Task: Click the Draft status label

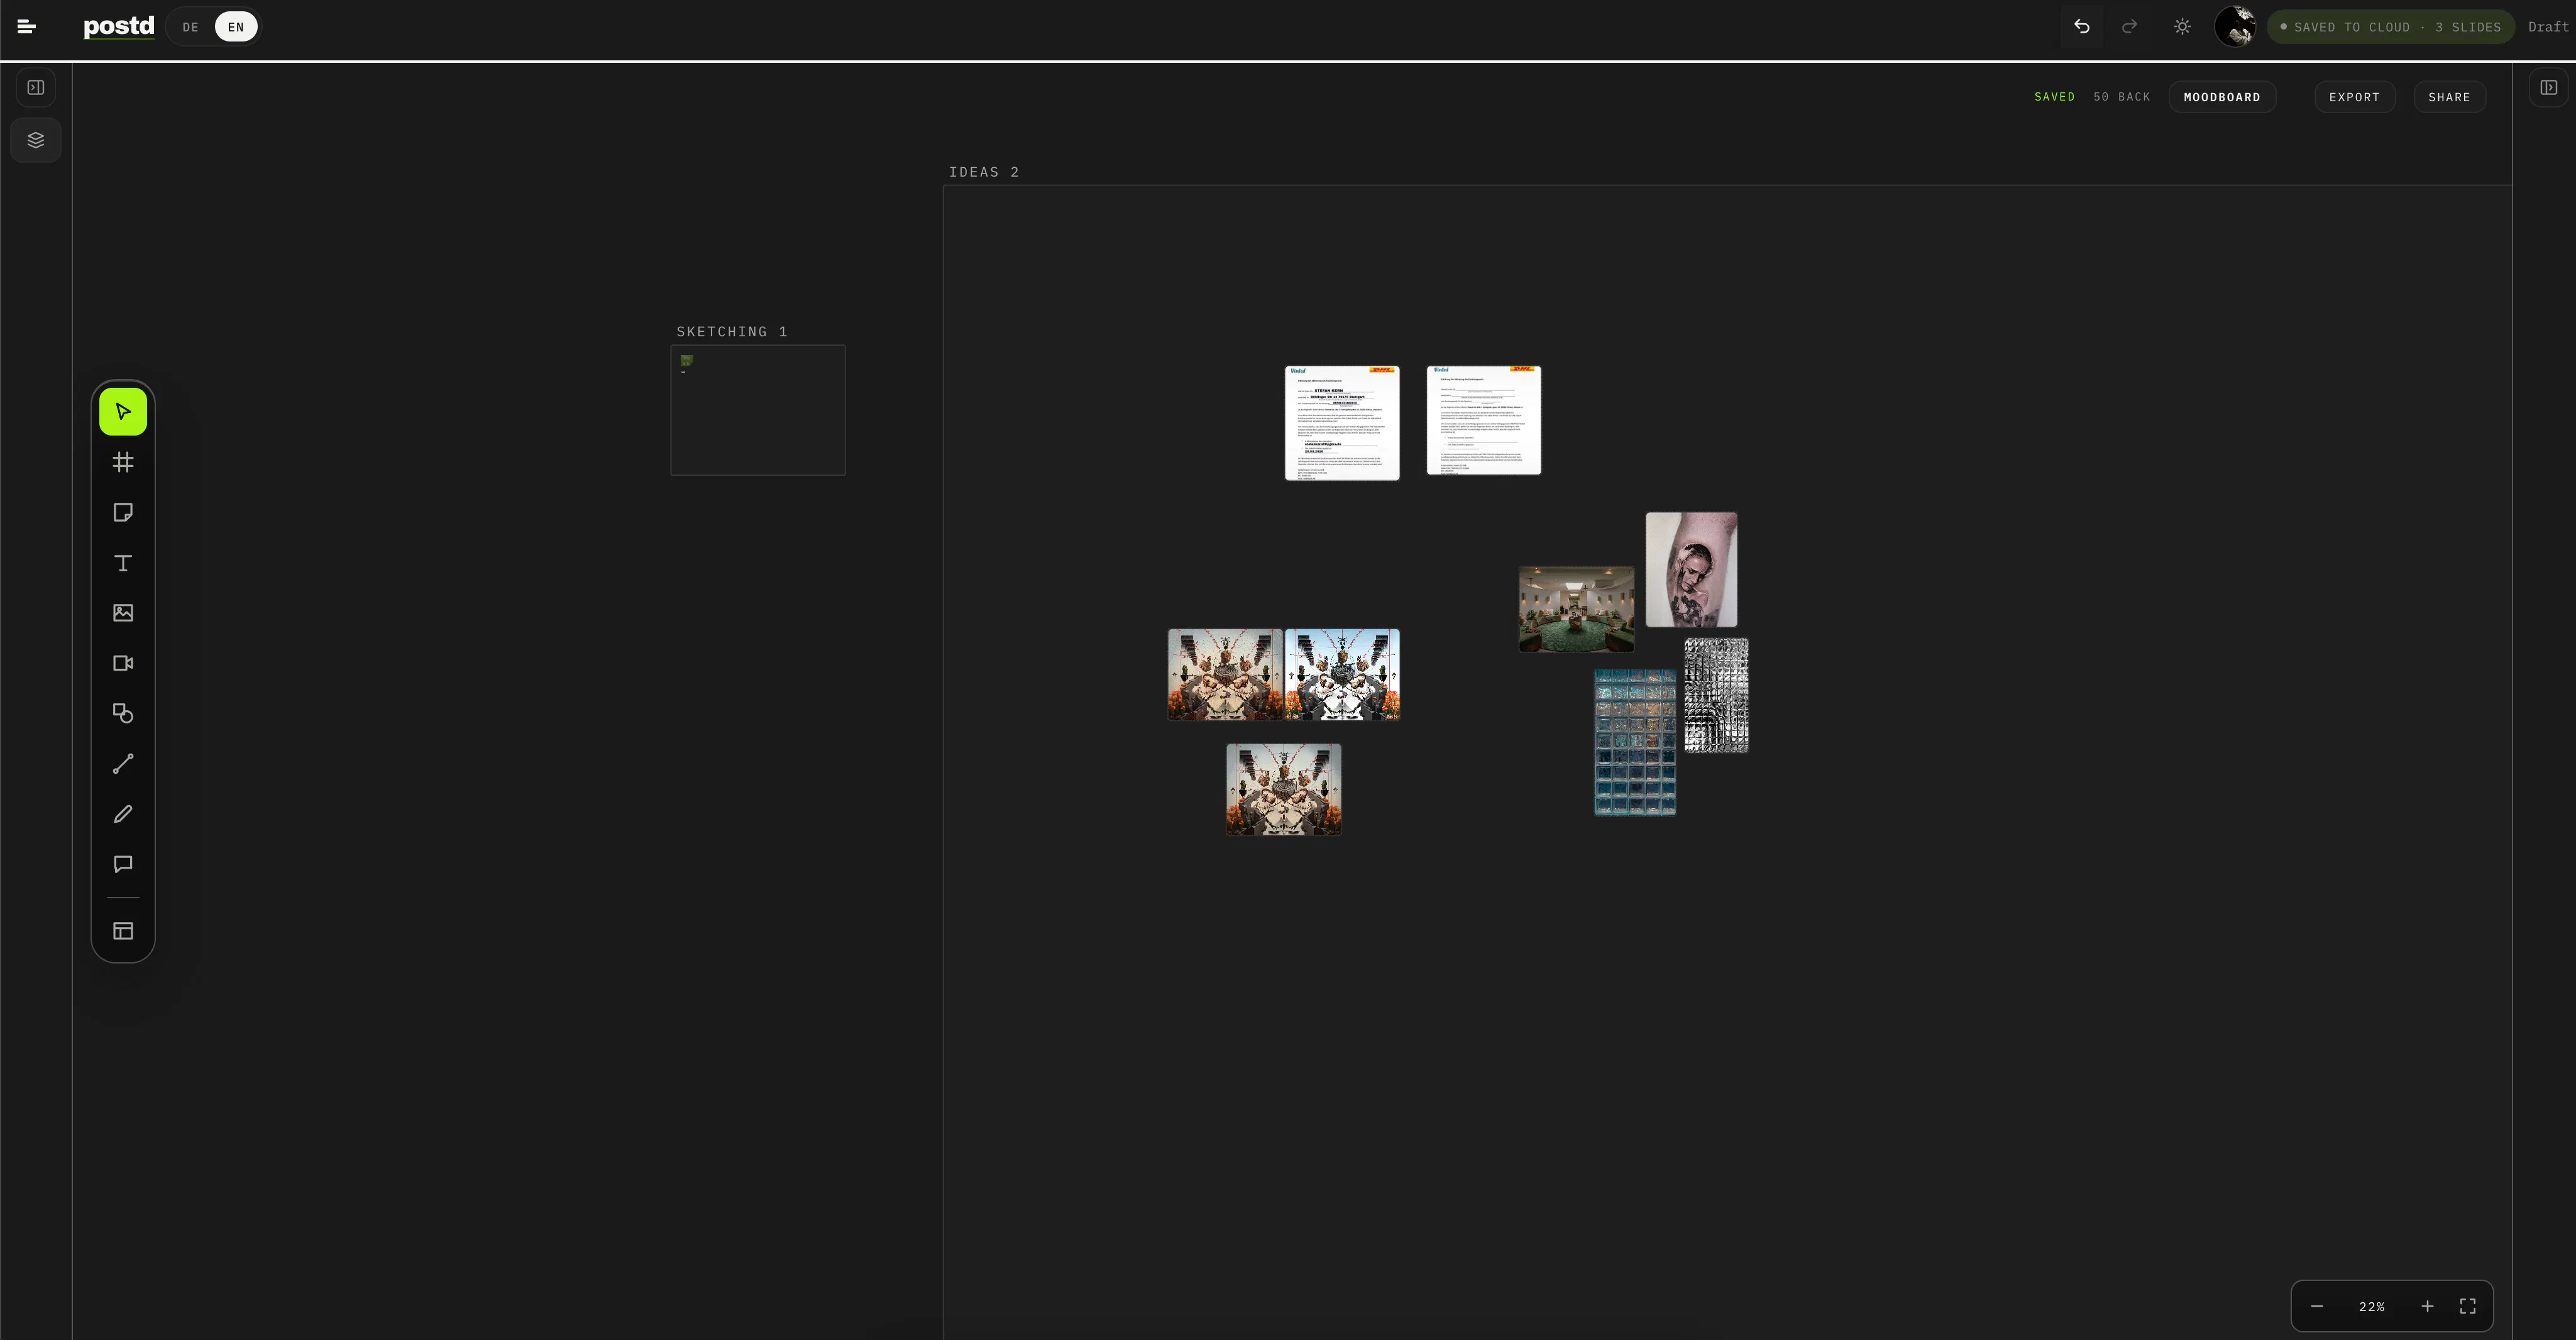Action: point(2548,27)
